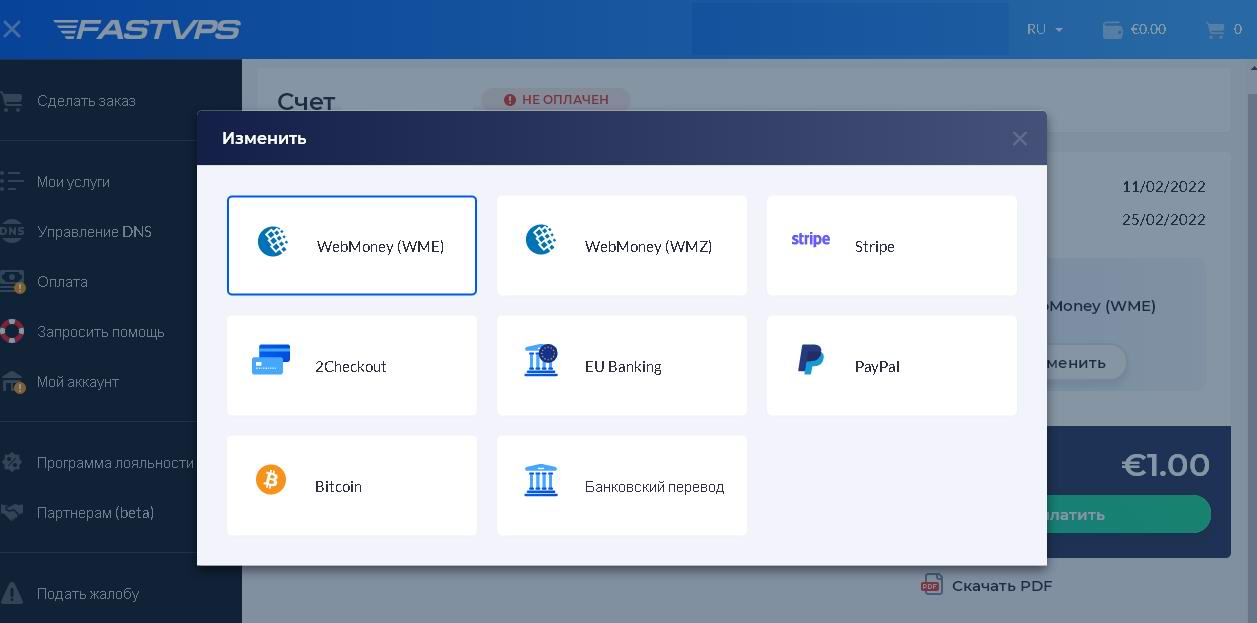Screen dimensions: 1257x623
Task: Close the Изменить dialog
Action: (x=1019, y=139)
